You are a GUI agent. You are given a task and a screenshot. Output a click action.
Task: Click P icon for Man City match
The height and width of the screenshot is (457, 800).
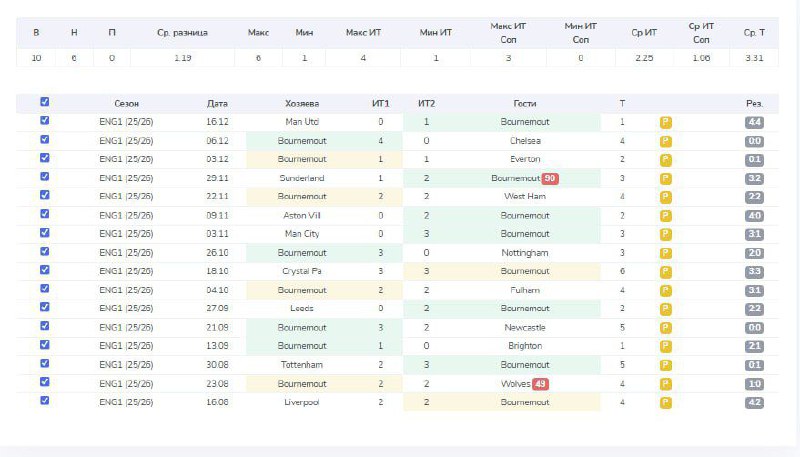[x=665, y=234]
